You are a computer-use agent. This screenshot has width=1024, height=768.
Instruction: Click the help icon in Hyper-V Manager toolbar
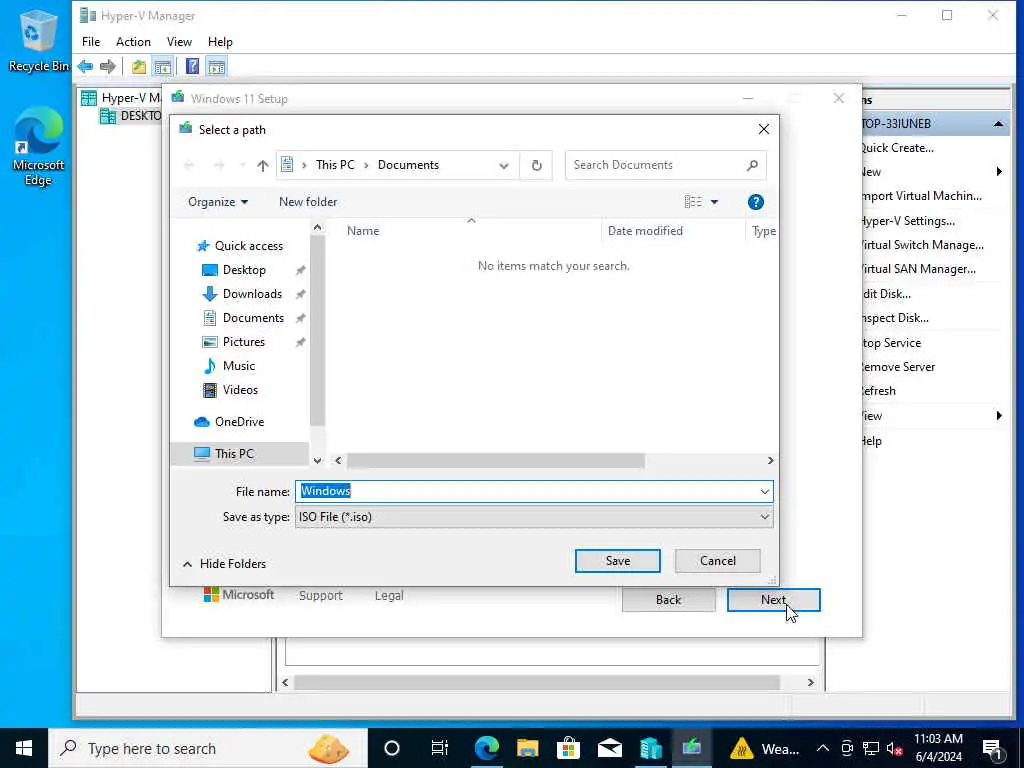pyautogui.click(x=192, y=66)
